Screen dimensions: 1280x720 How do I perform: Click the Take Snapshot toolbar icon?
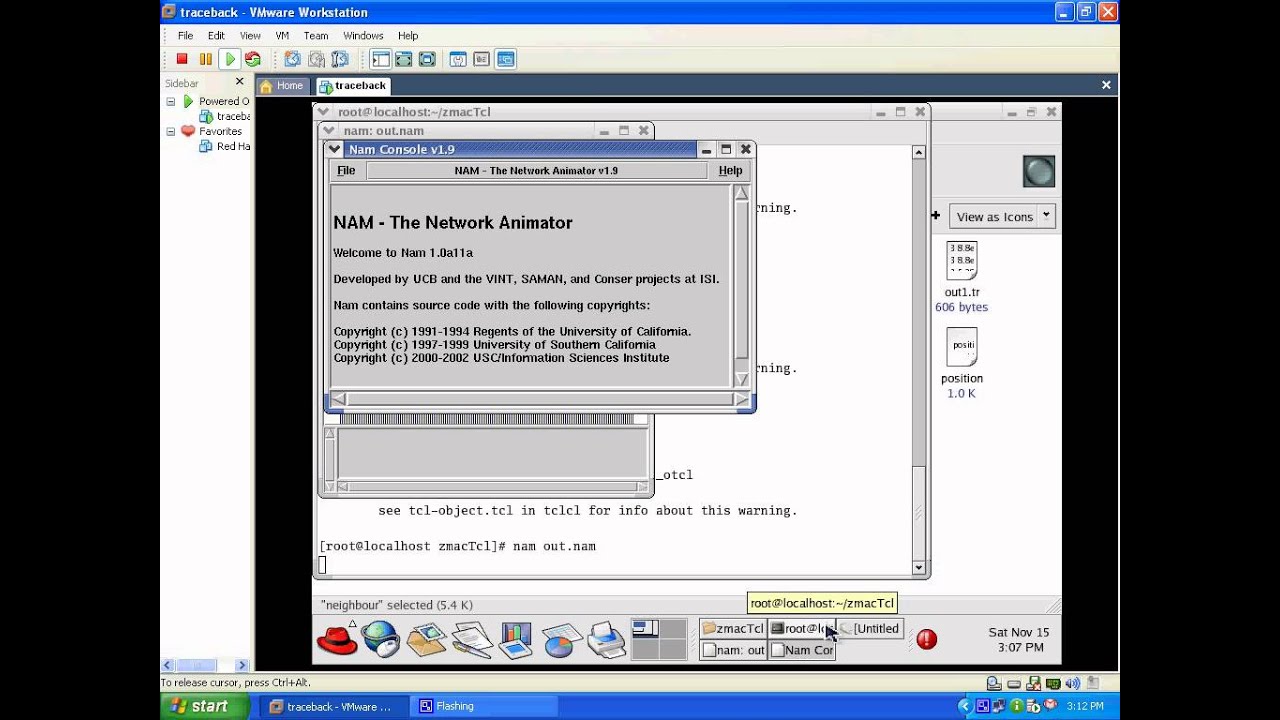[292, 59]
